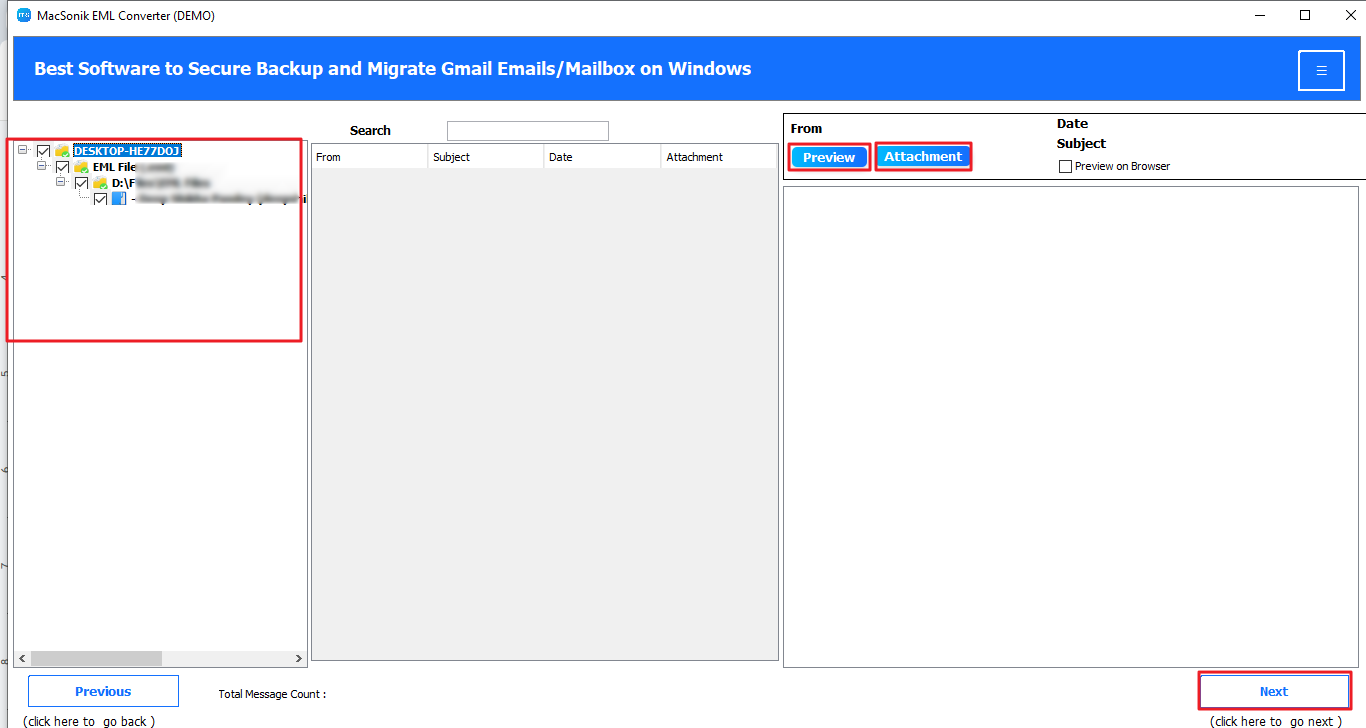The width and height of the screenshot is (1366, 728).
Task: Click the Search label text
Action: pyautogui.click(x=370, y=131)
